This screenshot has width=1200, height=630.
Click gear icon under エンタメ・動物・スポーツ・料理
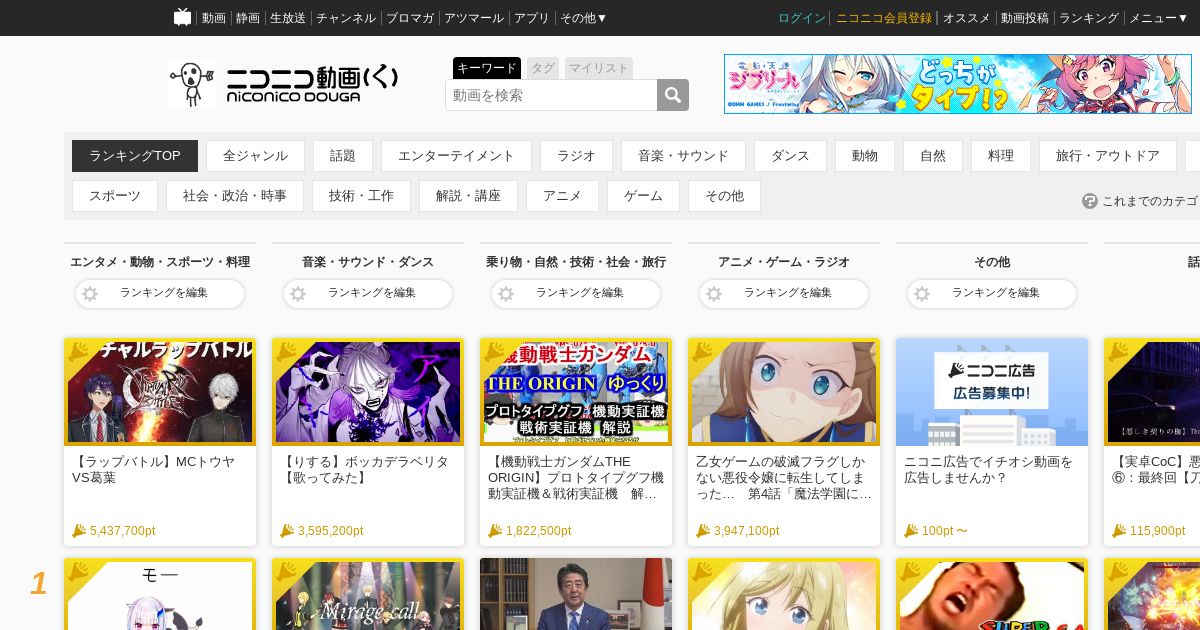coord(90,294)
